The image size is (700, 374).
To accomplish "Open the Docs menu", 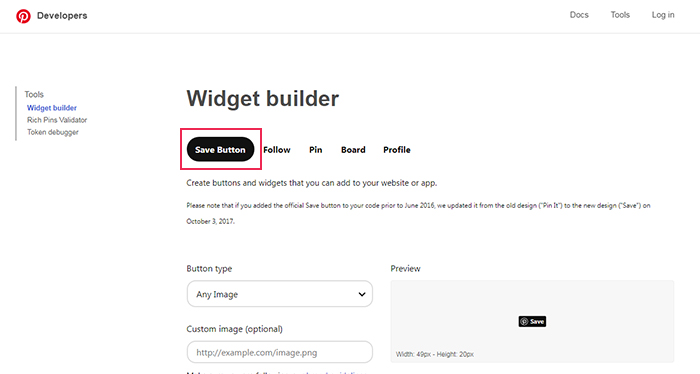I will click(x=579, y=15).
